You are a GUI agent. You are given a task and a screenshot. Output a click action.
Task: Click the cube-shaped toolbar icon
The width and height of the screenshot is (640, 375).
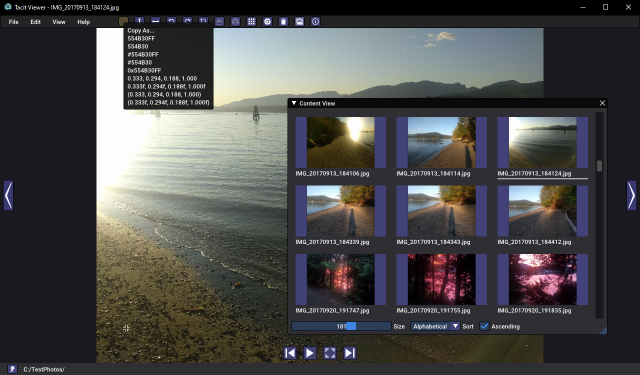coord(236,22)
